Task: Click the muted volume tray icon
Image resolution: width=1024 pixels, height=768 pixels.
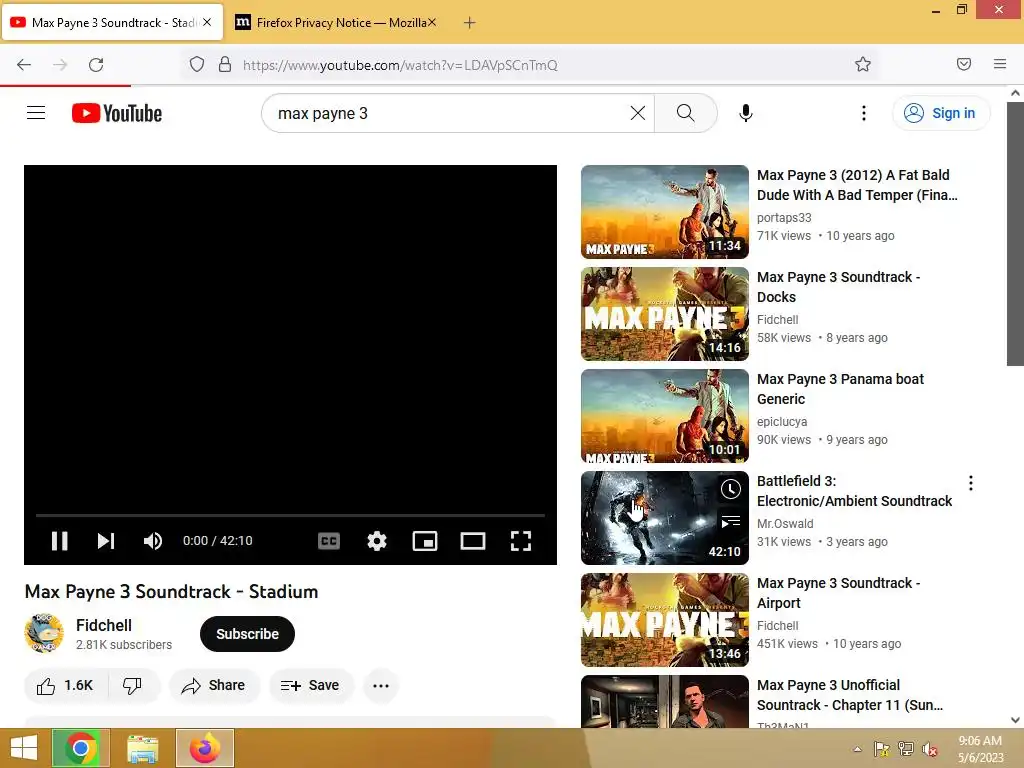Action: point(931,749)
